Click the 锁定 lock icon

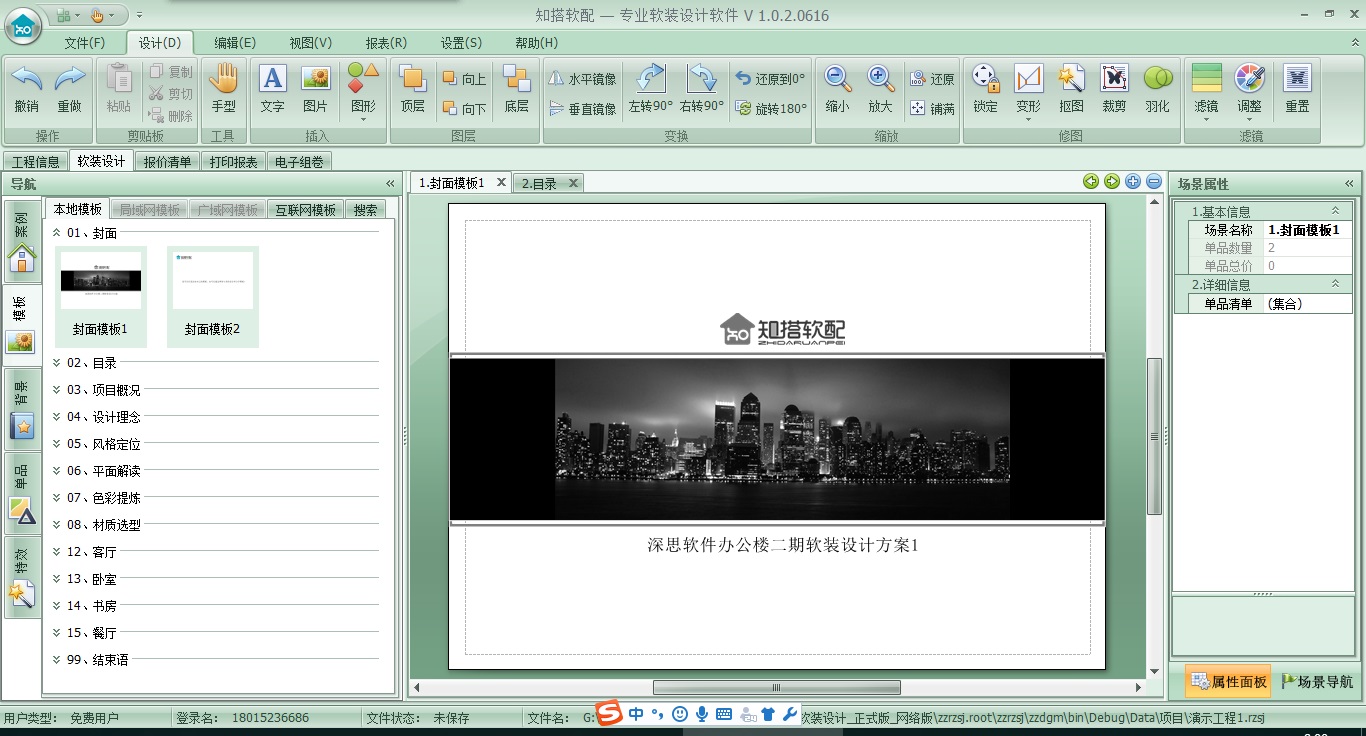coord(985,88)
